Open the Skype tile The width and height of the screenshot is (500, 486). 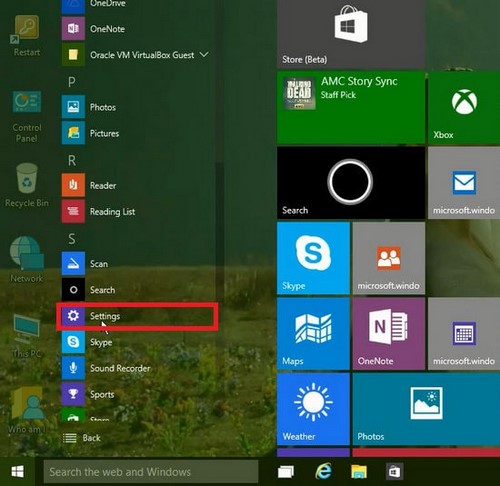pyautogui.click(x=313, y=258)
